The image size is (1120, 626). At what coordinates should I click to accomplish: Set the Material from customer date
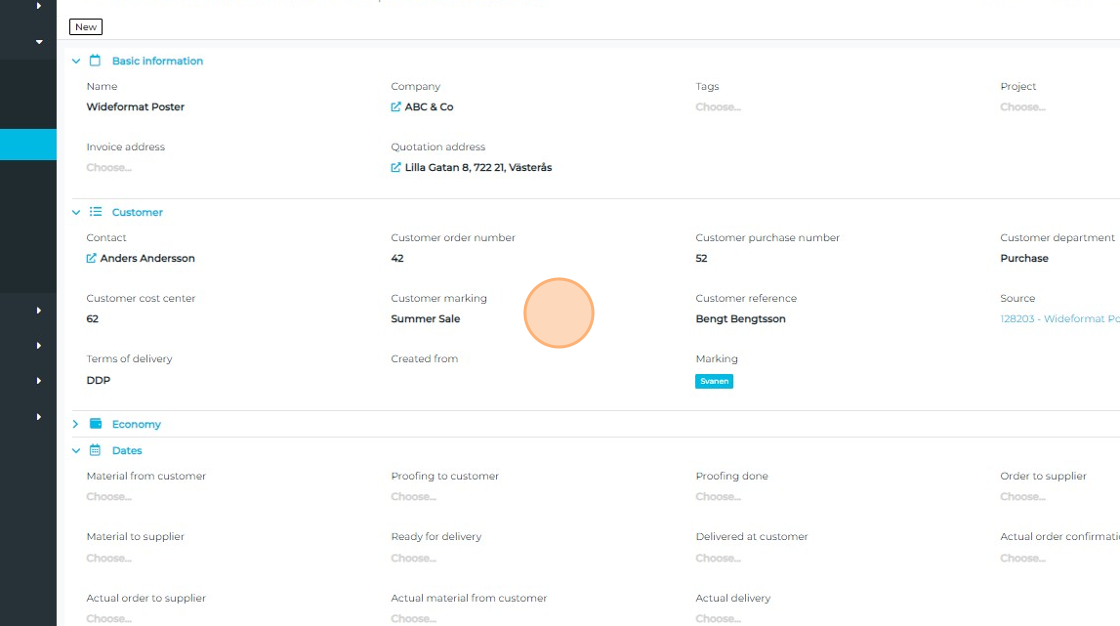pyautogui.click(x=109, y=497)
